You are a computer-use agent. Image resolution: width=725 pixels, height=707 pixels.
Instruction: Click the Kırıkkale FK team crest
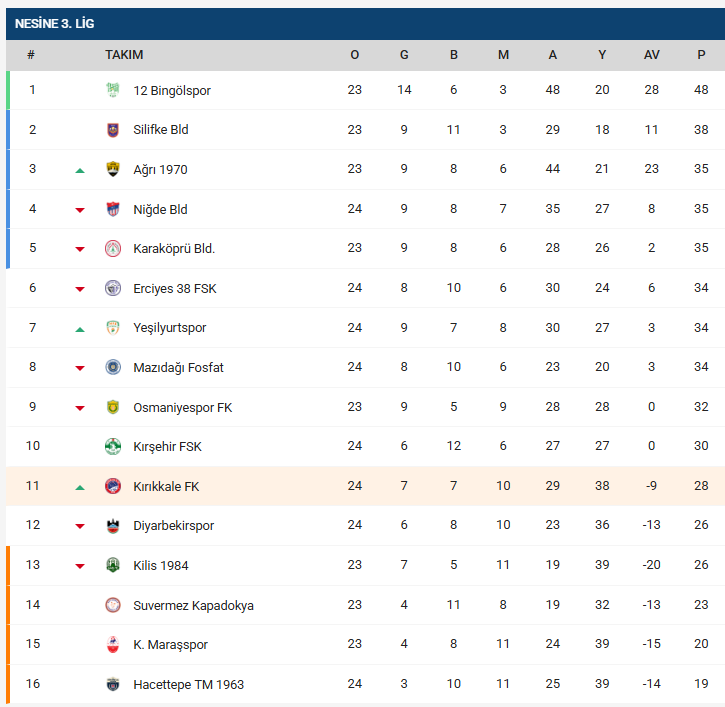point(113,486)
